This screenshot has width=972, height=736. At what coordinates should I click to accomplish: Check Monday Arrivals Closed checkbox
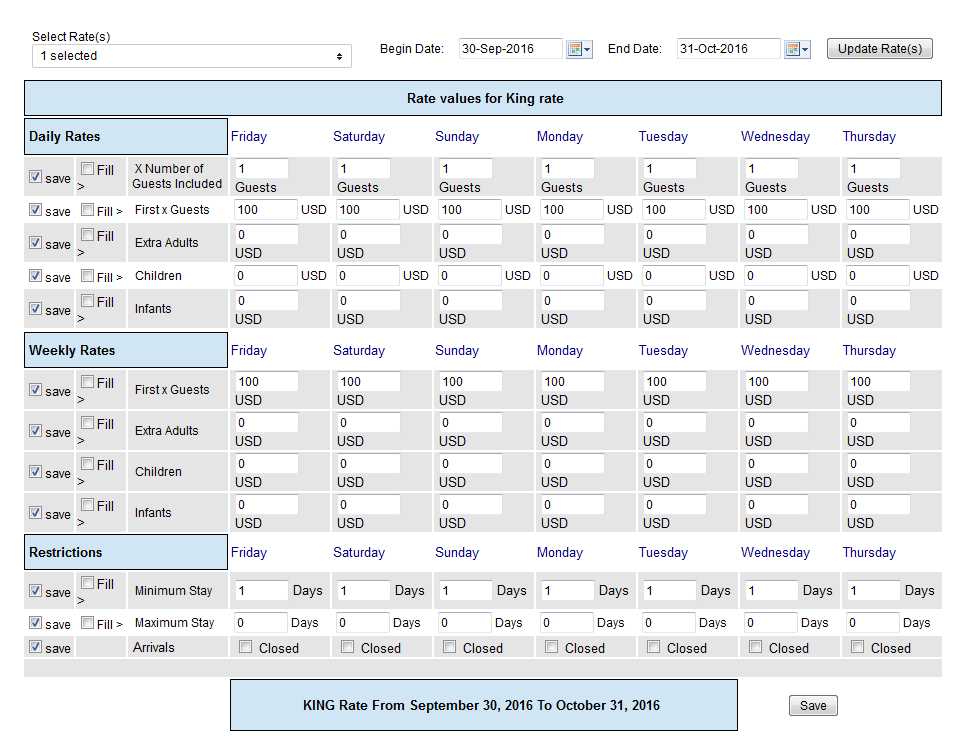coord(551,647)
